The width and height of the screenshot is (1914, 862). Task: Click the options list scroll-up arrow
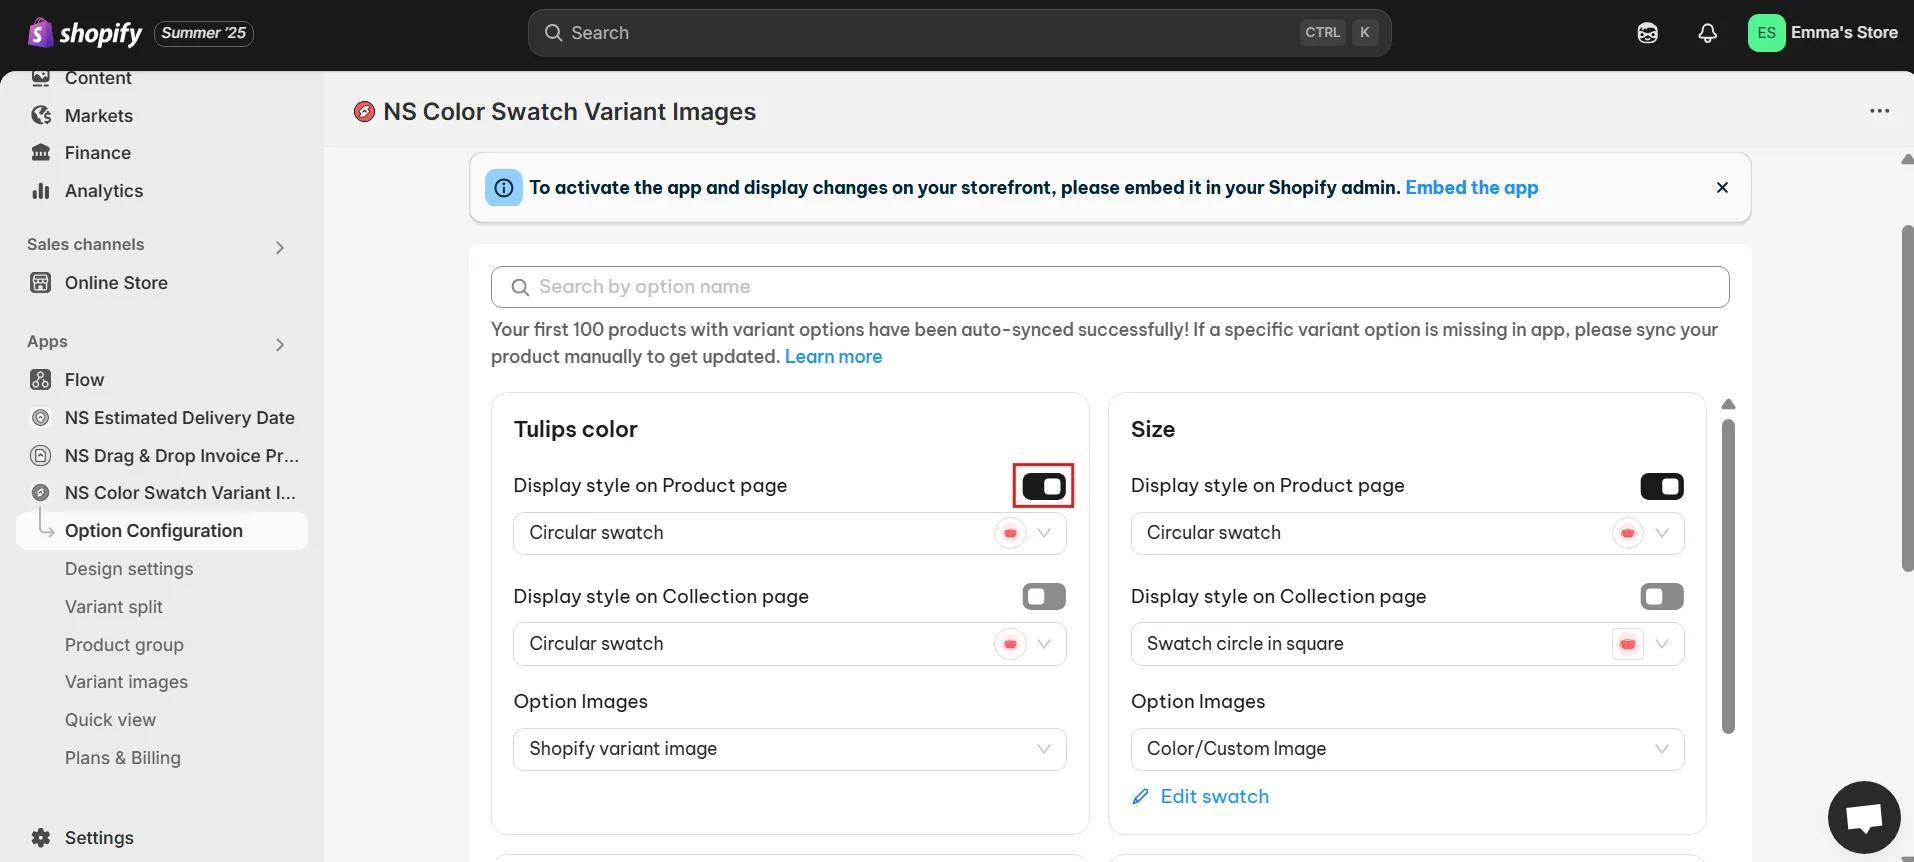[1728, 405]
